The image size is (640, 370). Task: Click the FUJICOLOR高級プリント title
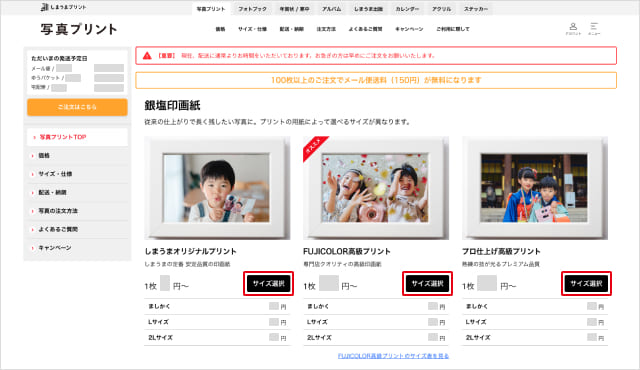pos(347,251)
